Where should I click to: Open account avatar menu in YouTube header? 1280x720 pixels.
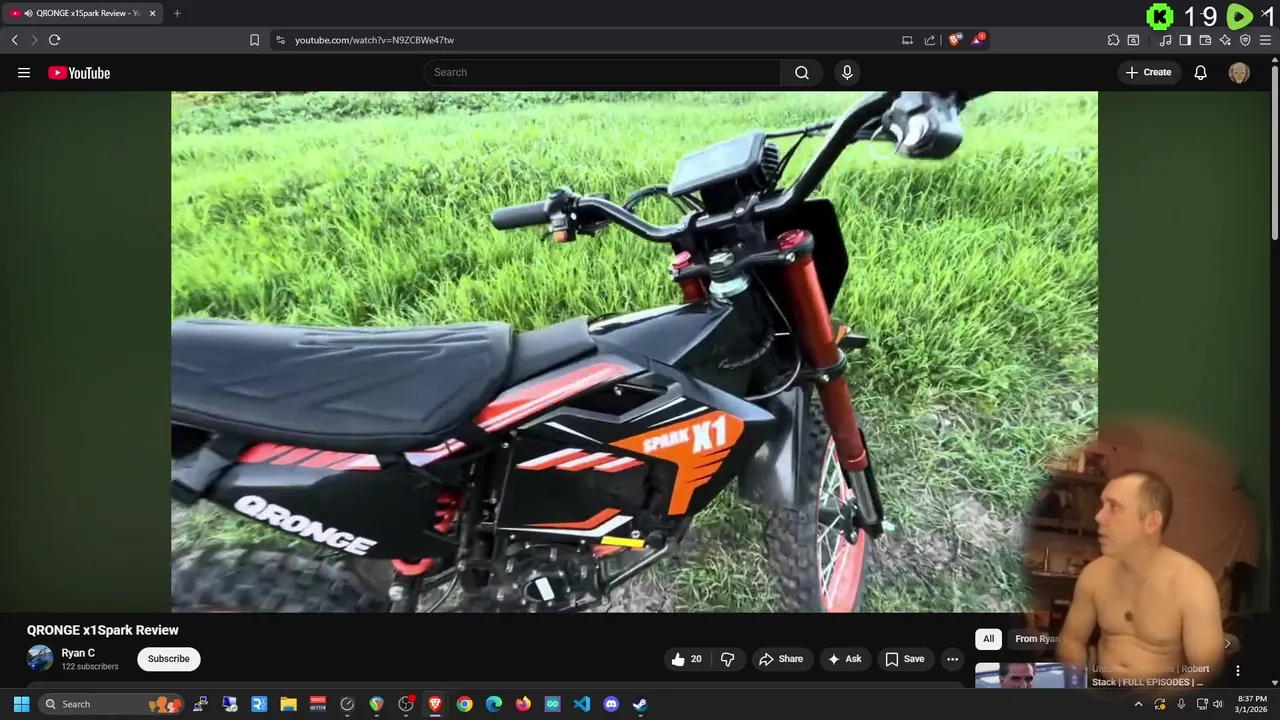pyautogui.click(x=1239, y=72)
